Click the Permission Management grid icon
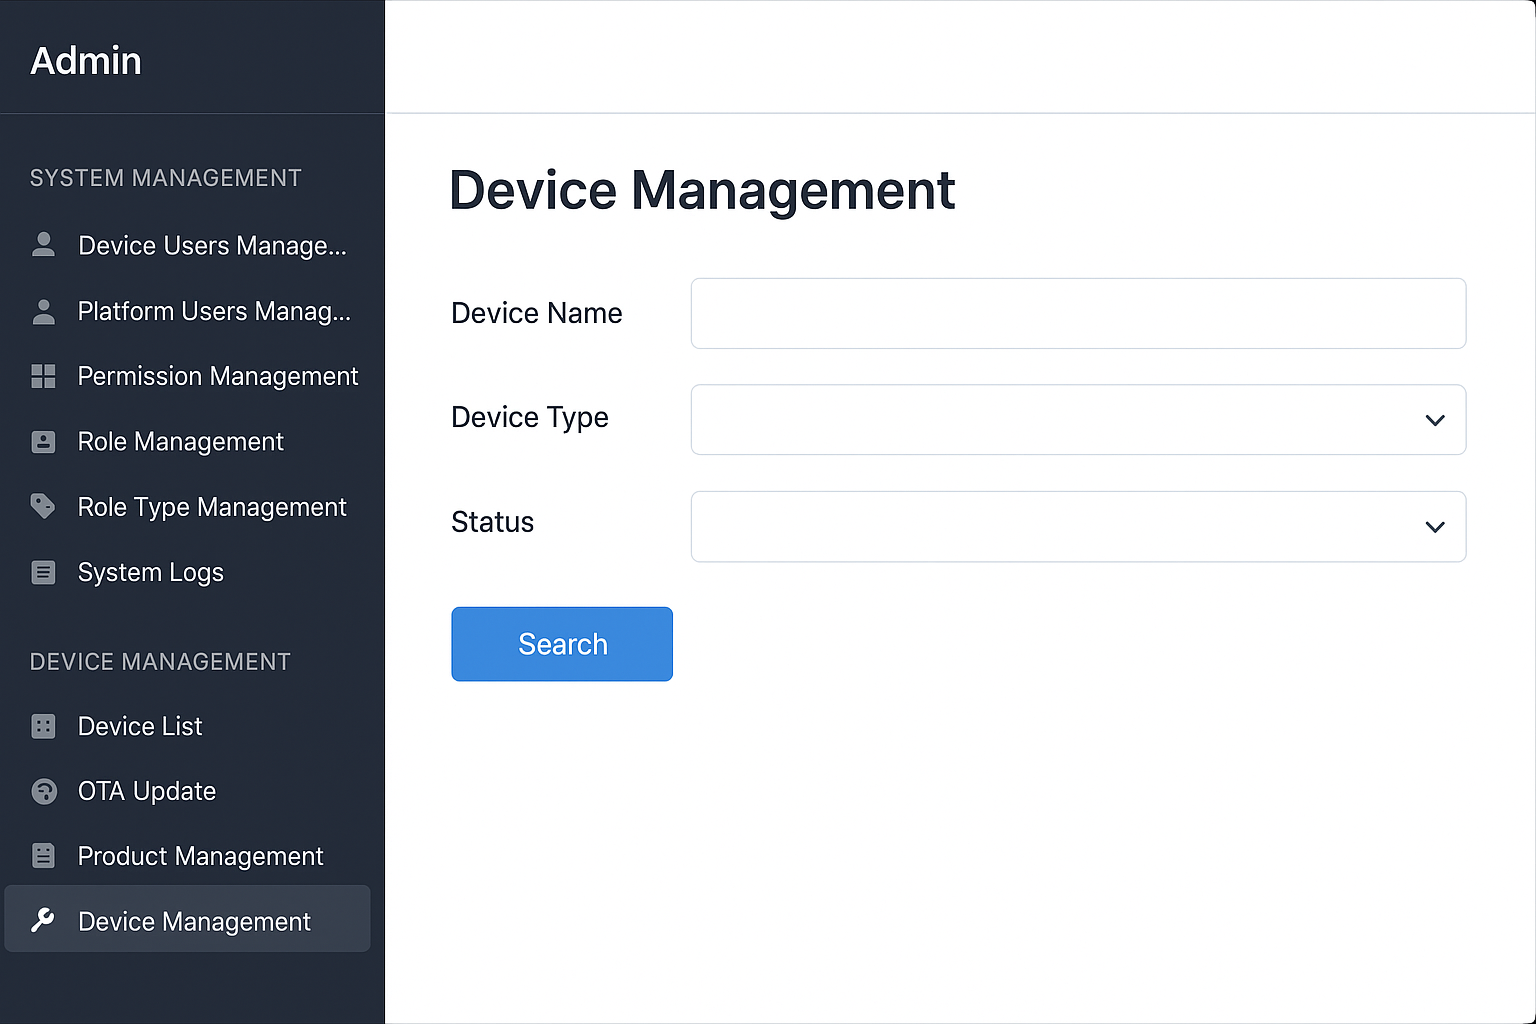The width and height of the screenshot is (1536, 1024). pos(43,376)
